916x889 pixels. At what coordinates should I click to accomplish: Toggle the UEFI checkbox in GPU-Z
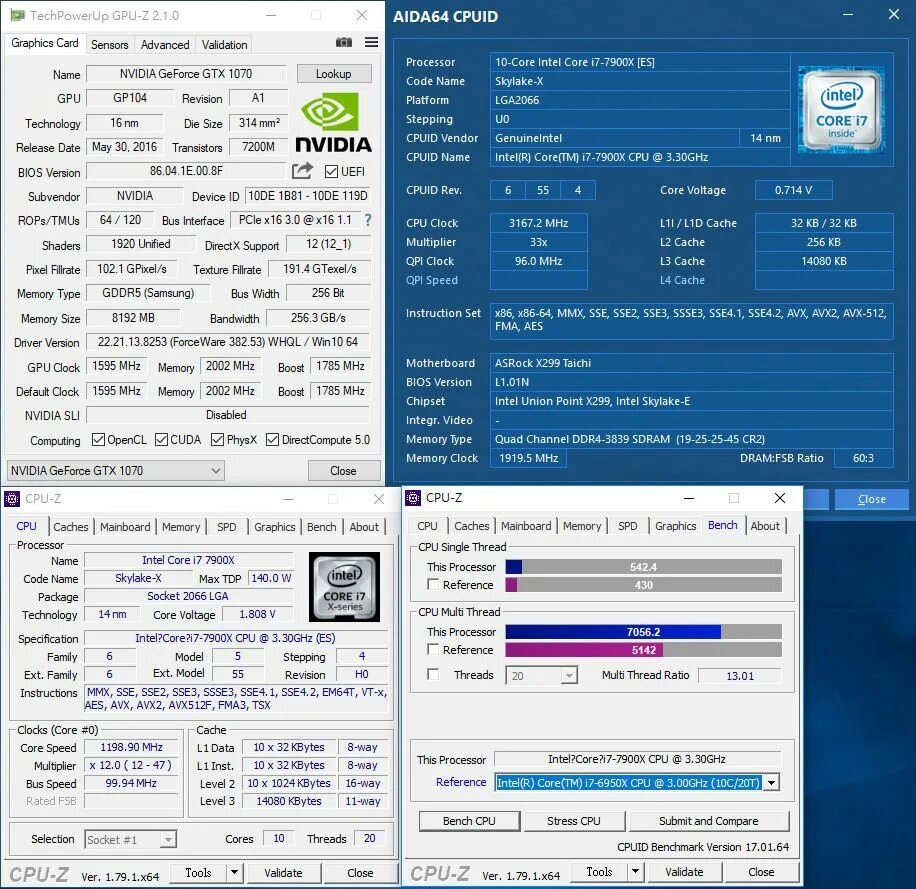coord(331,171)
